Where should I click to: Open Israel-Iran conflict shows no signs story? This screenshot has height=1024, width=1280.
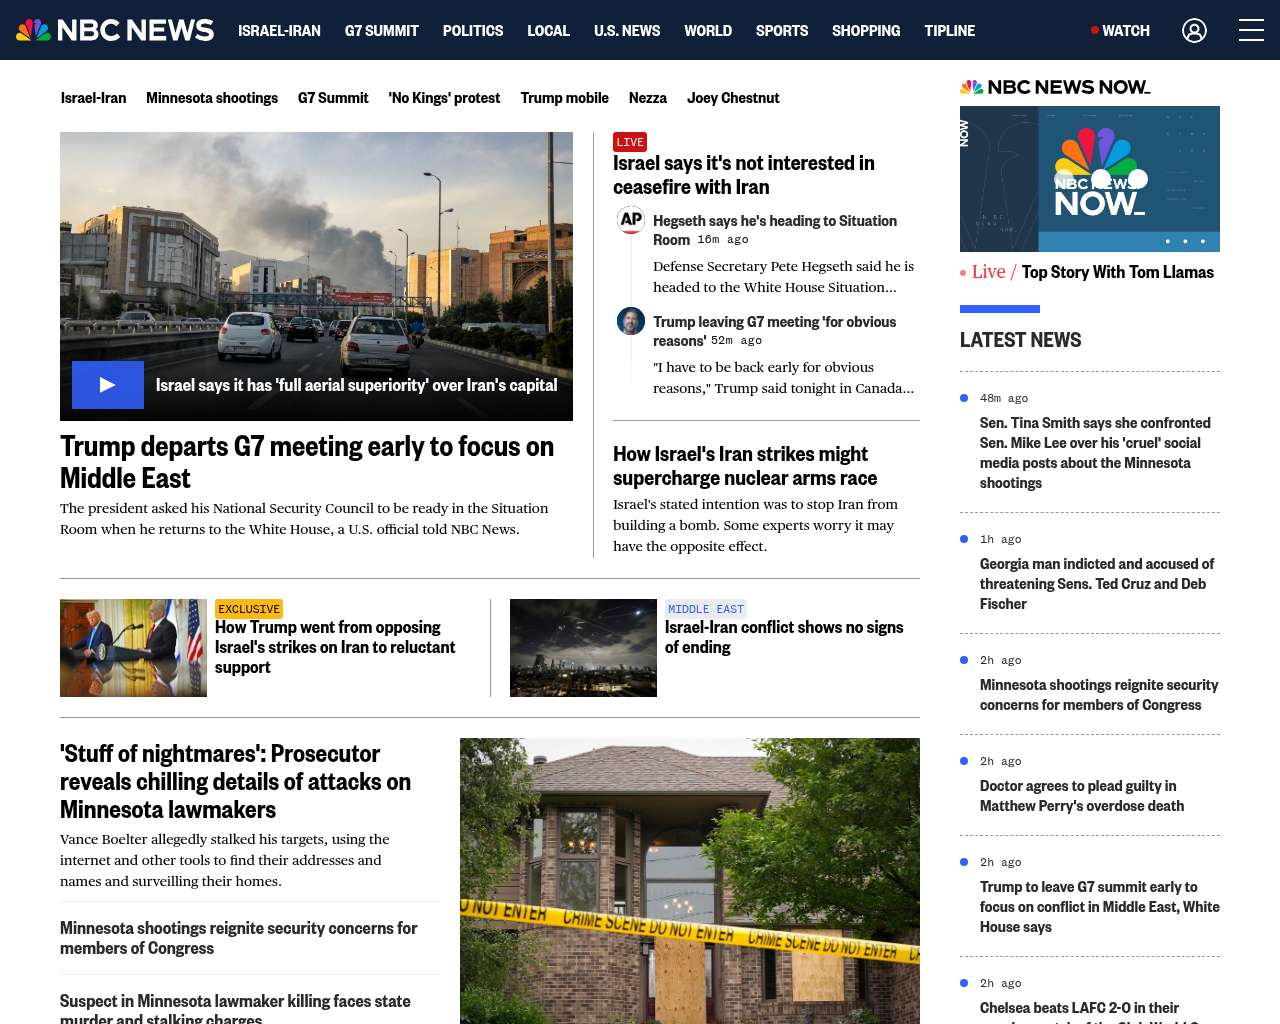coord(784,637)
